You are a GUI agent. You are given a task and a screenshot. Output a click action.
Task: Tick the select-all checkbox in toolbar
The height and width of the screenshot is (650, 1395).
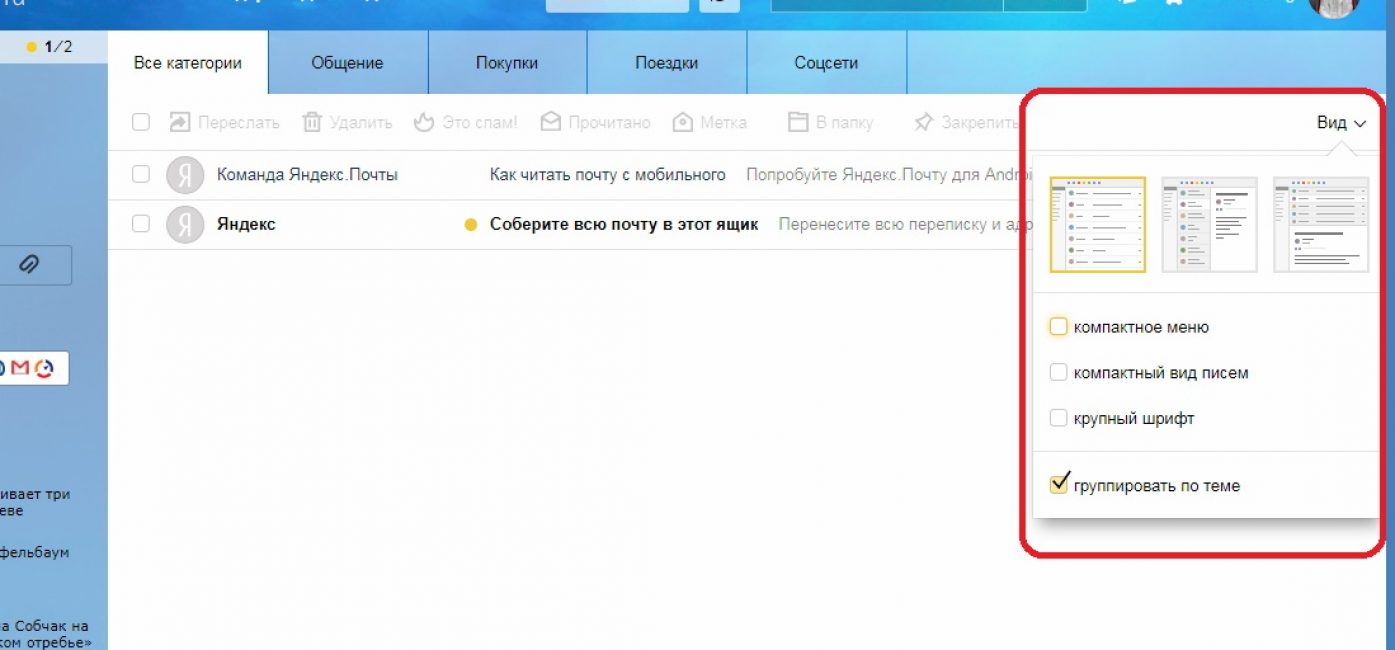141,122
